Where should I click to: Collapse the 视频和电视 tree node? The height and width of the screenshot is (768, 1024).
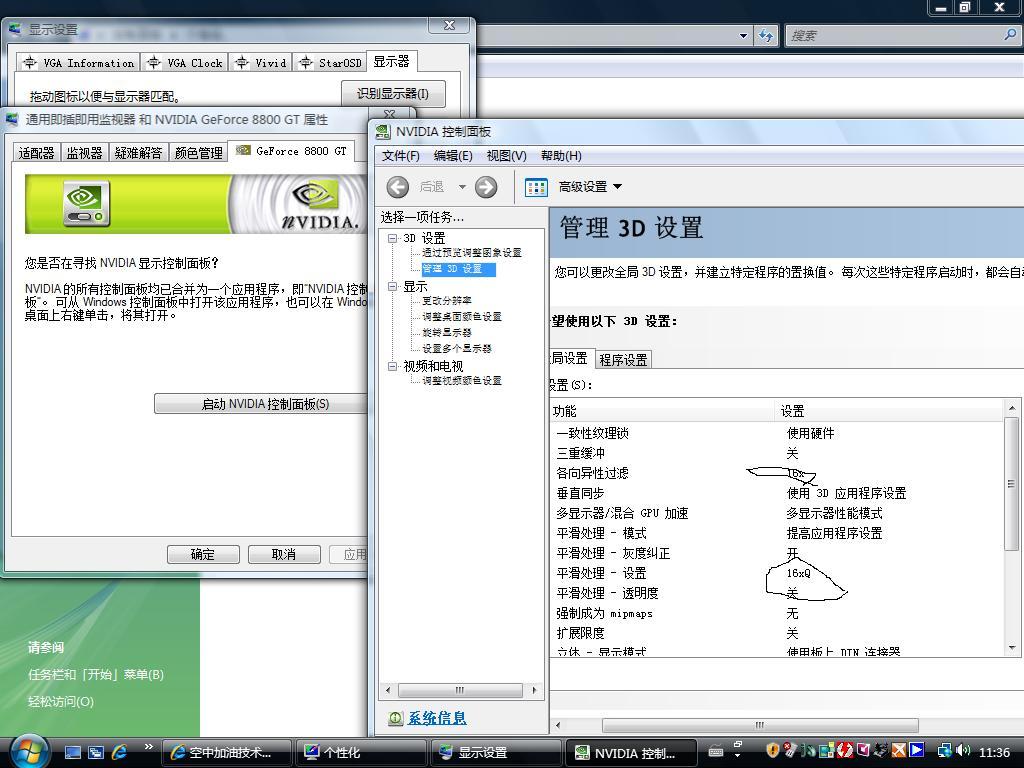coord(392,366)
